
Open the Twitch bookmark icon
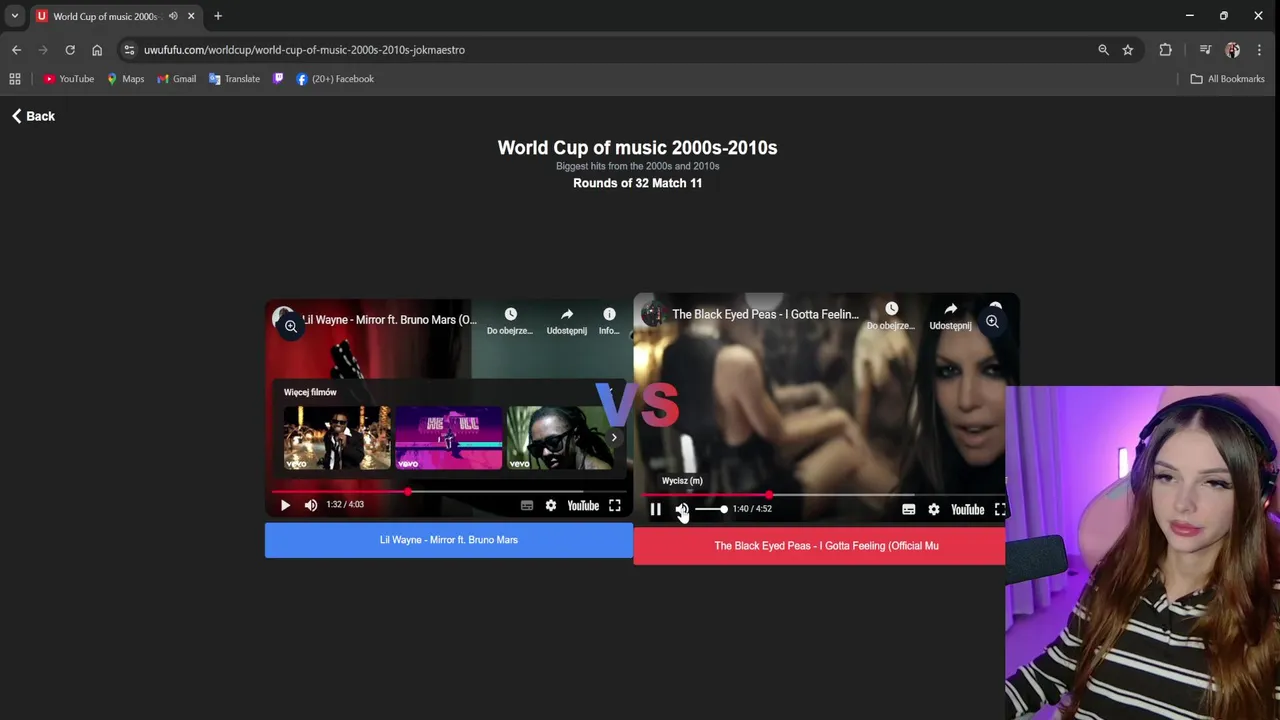click(278, 79)
